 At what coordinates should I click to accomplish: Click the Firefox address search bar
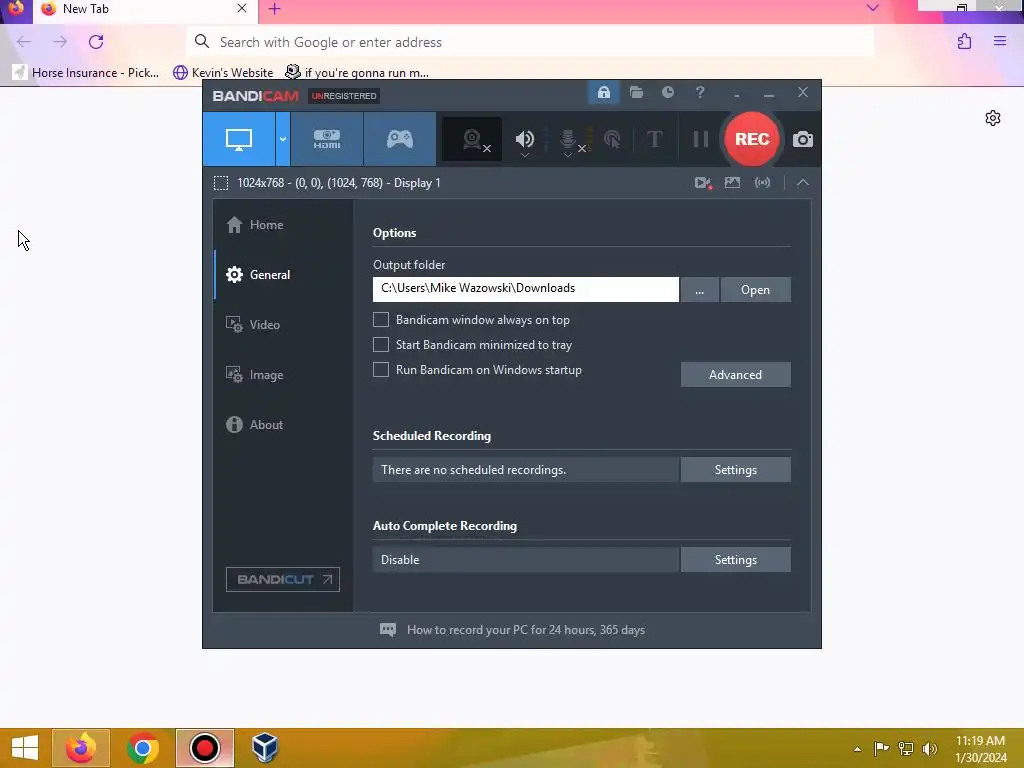point(530,42)
